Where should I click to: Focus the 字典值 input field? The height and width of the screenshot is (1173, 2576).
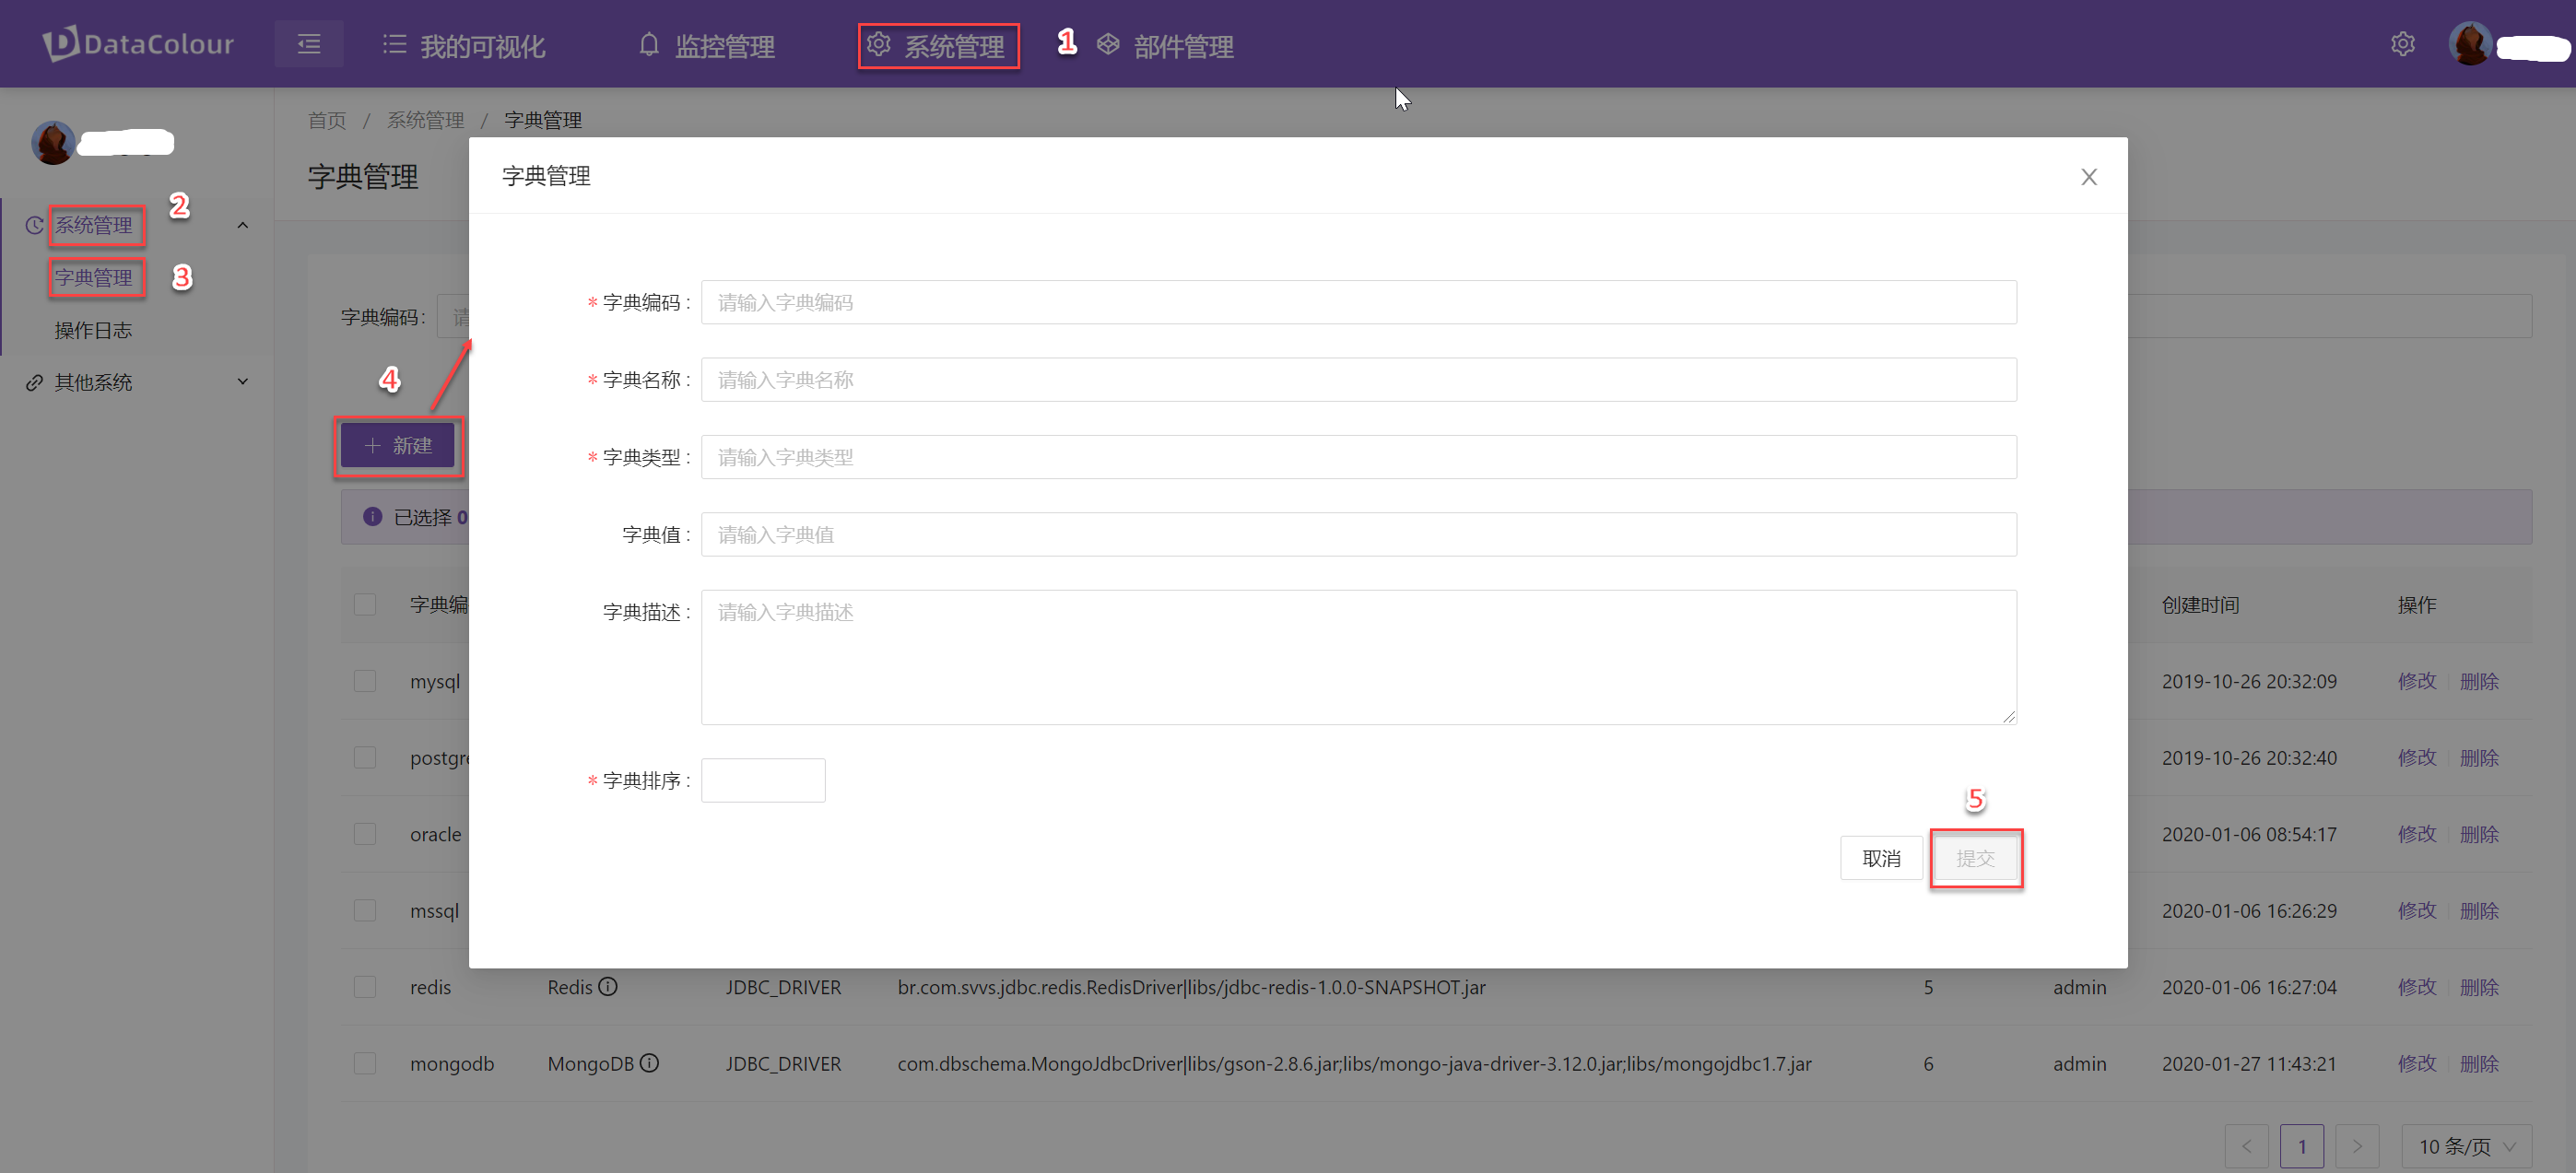pyautogui.click(x=1358, y=534)
